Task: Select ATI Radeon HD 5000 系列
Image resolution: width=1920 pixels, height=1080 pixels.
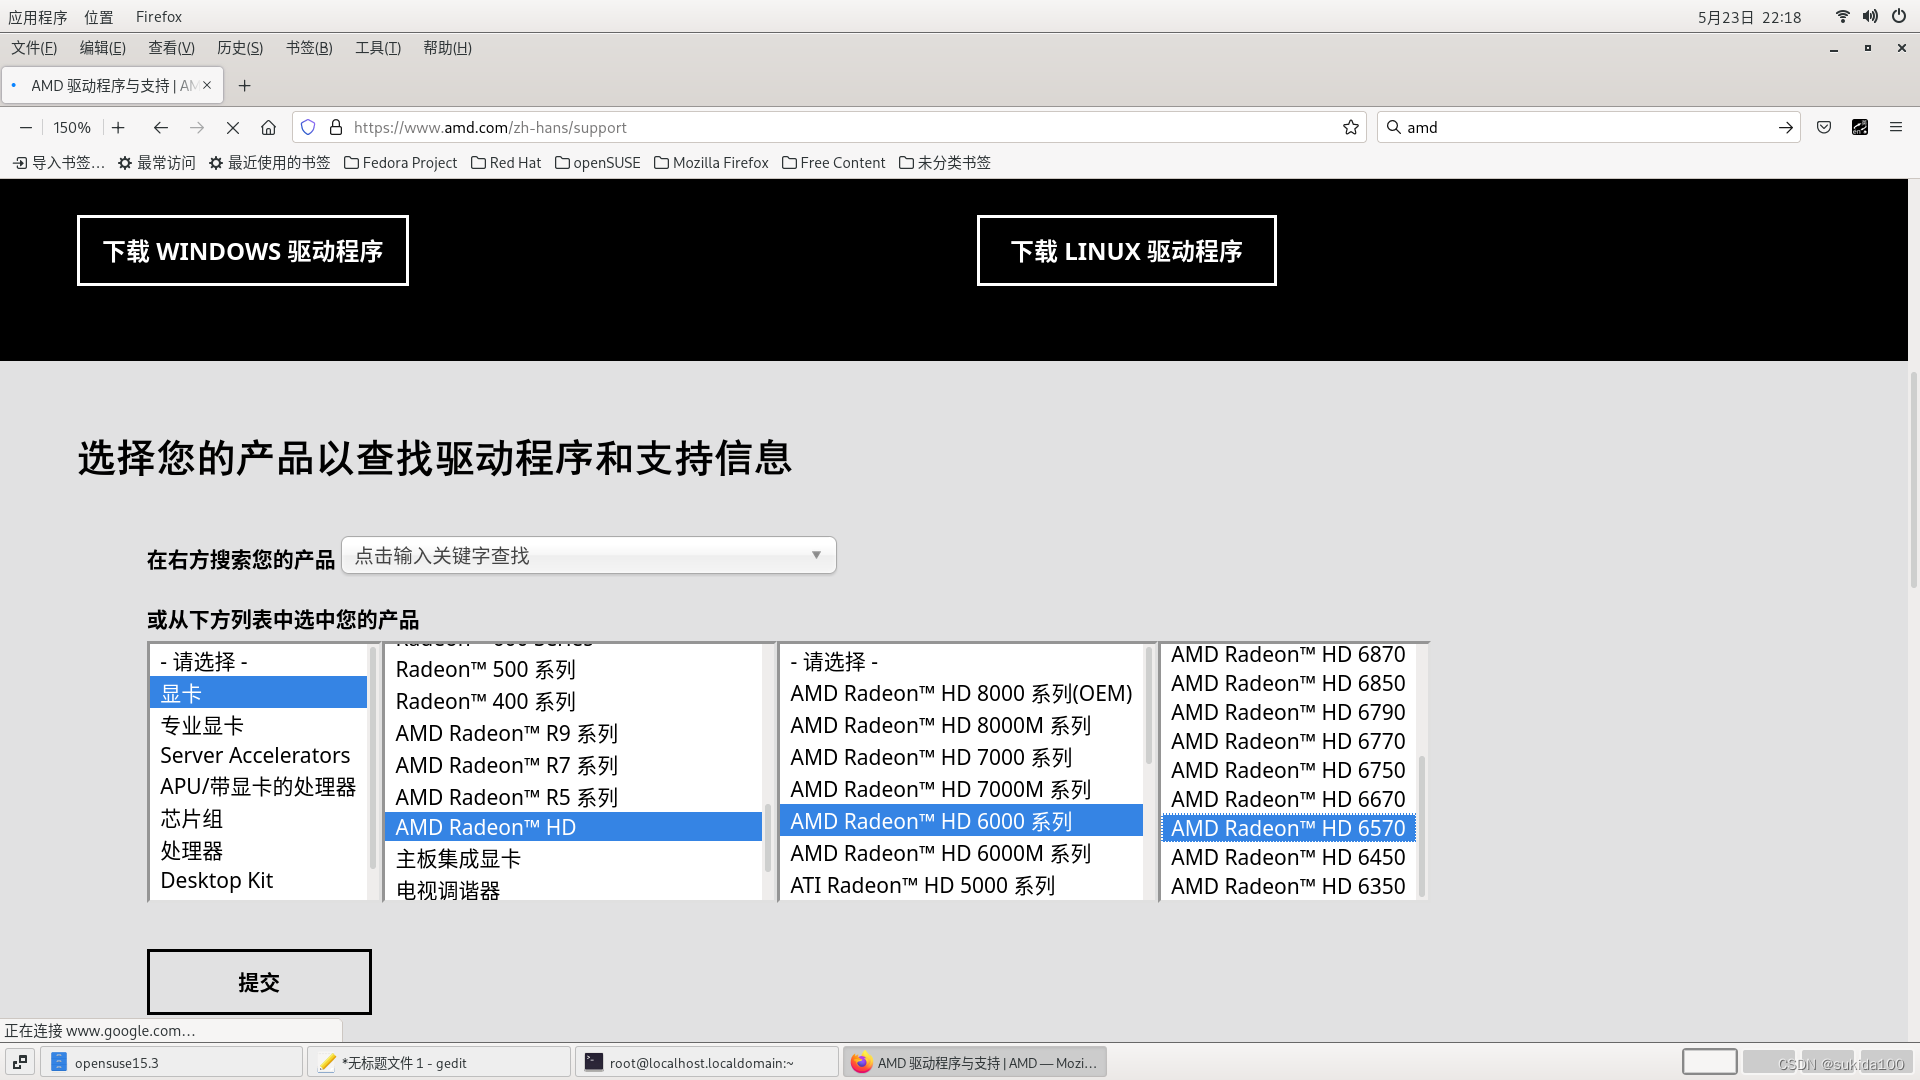Action: click(x=961, y=886)
